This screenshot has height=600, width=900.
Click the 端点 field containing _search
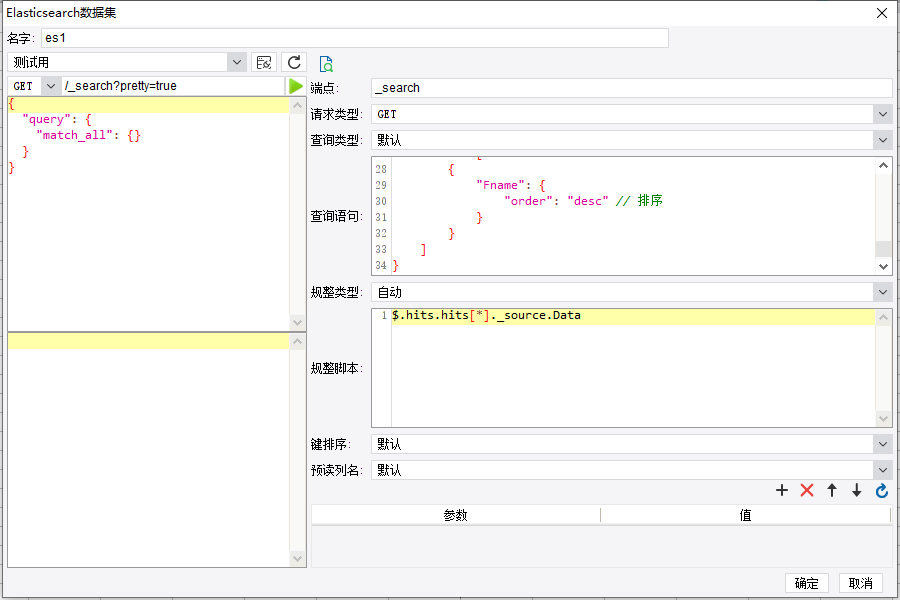point(630,88)
